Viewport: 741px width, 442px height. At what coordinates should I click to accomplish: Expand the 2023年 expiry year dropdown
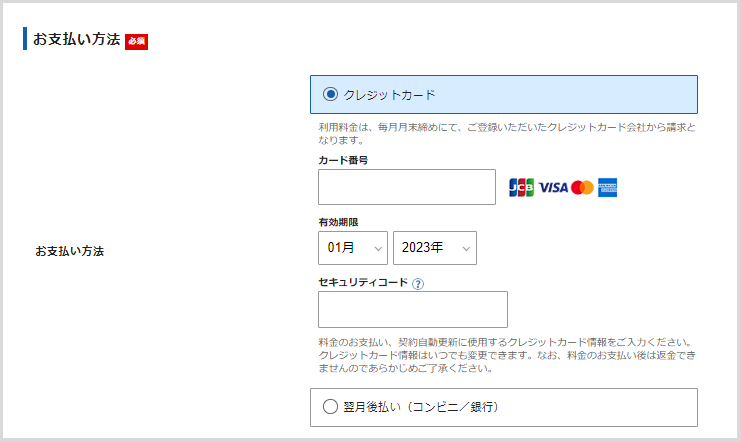tap(434, 248)
